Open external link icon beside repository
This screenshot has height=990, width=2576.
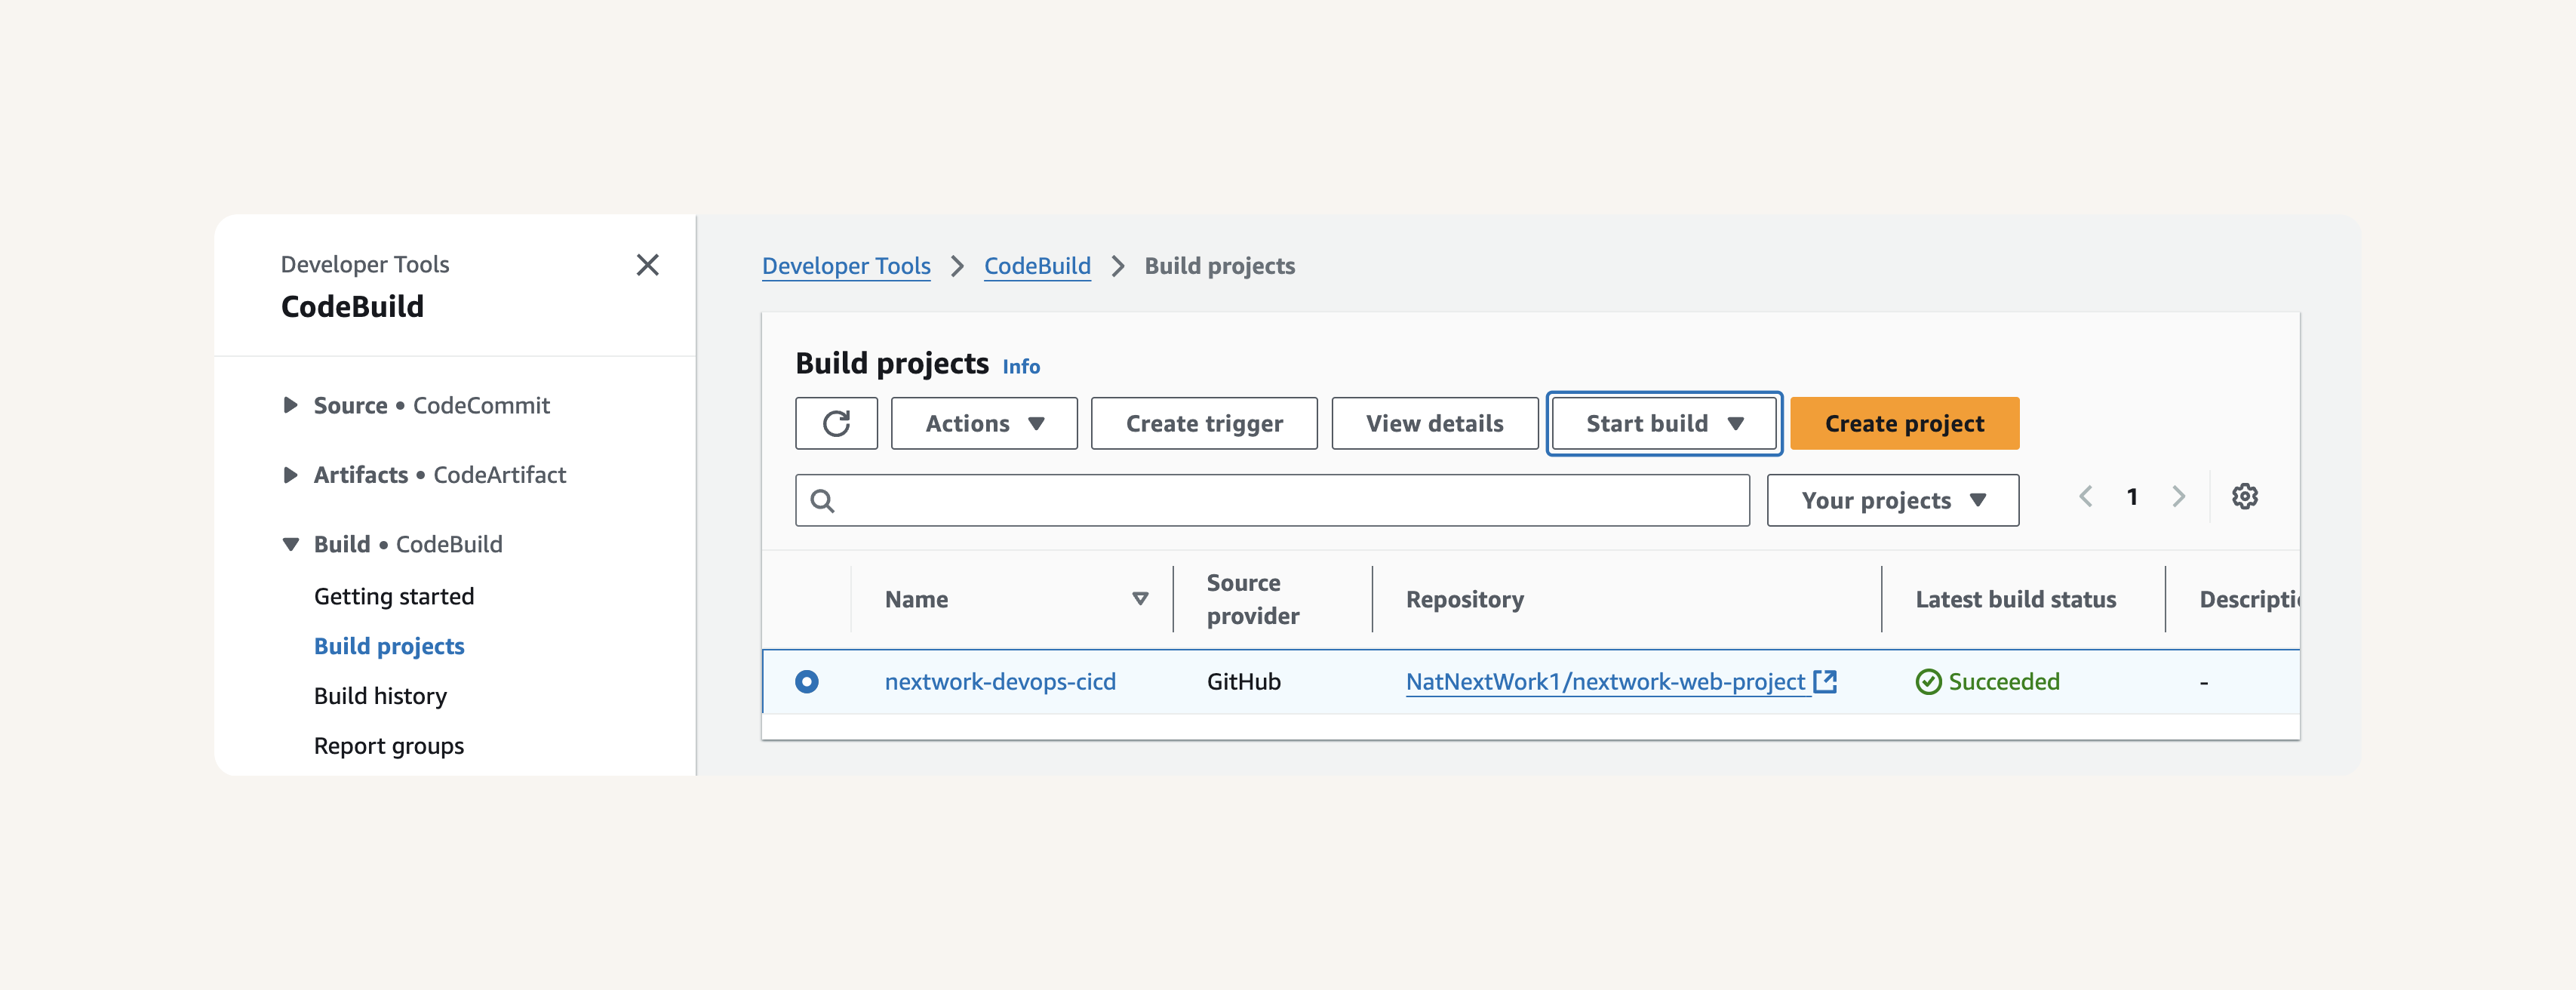1825,681
